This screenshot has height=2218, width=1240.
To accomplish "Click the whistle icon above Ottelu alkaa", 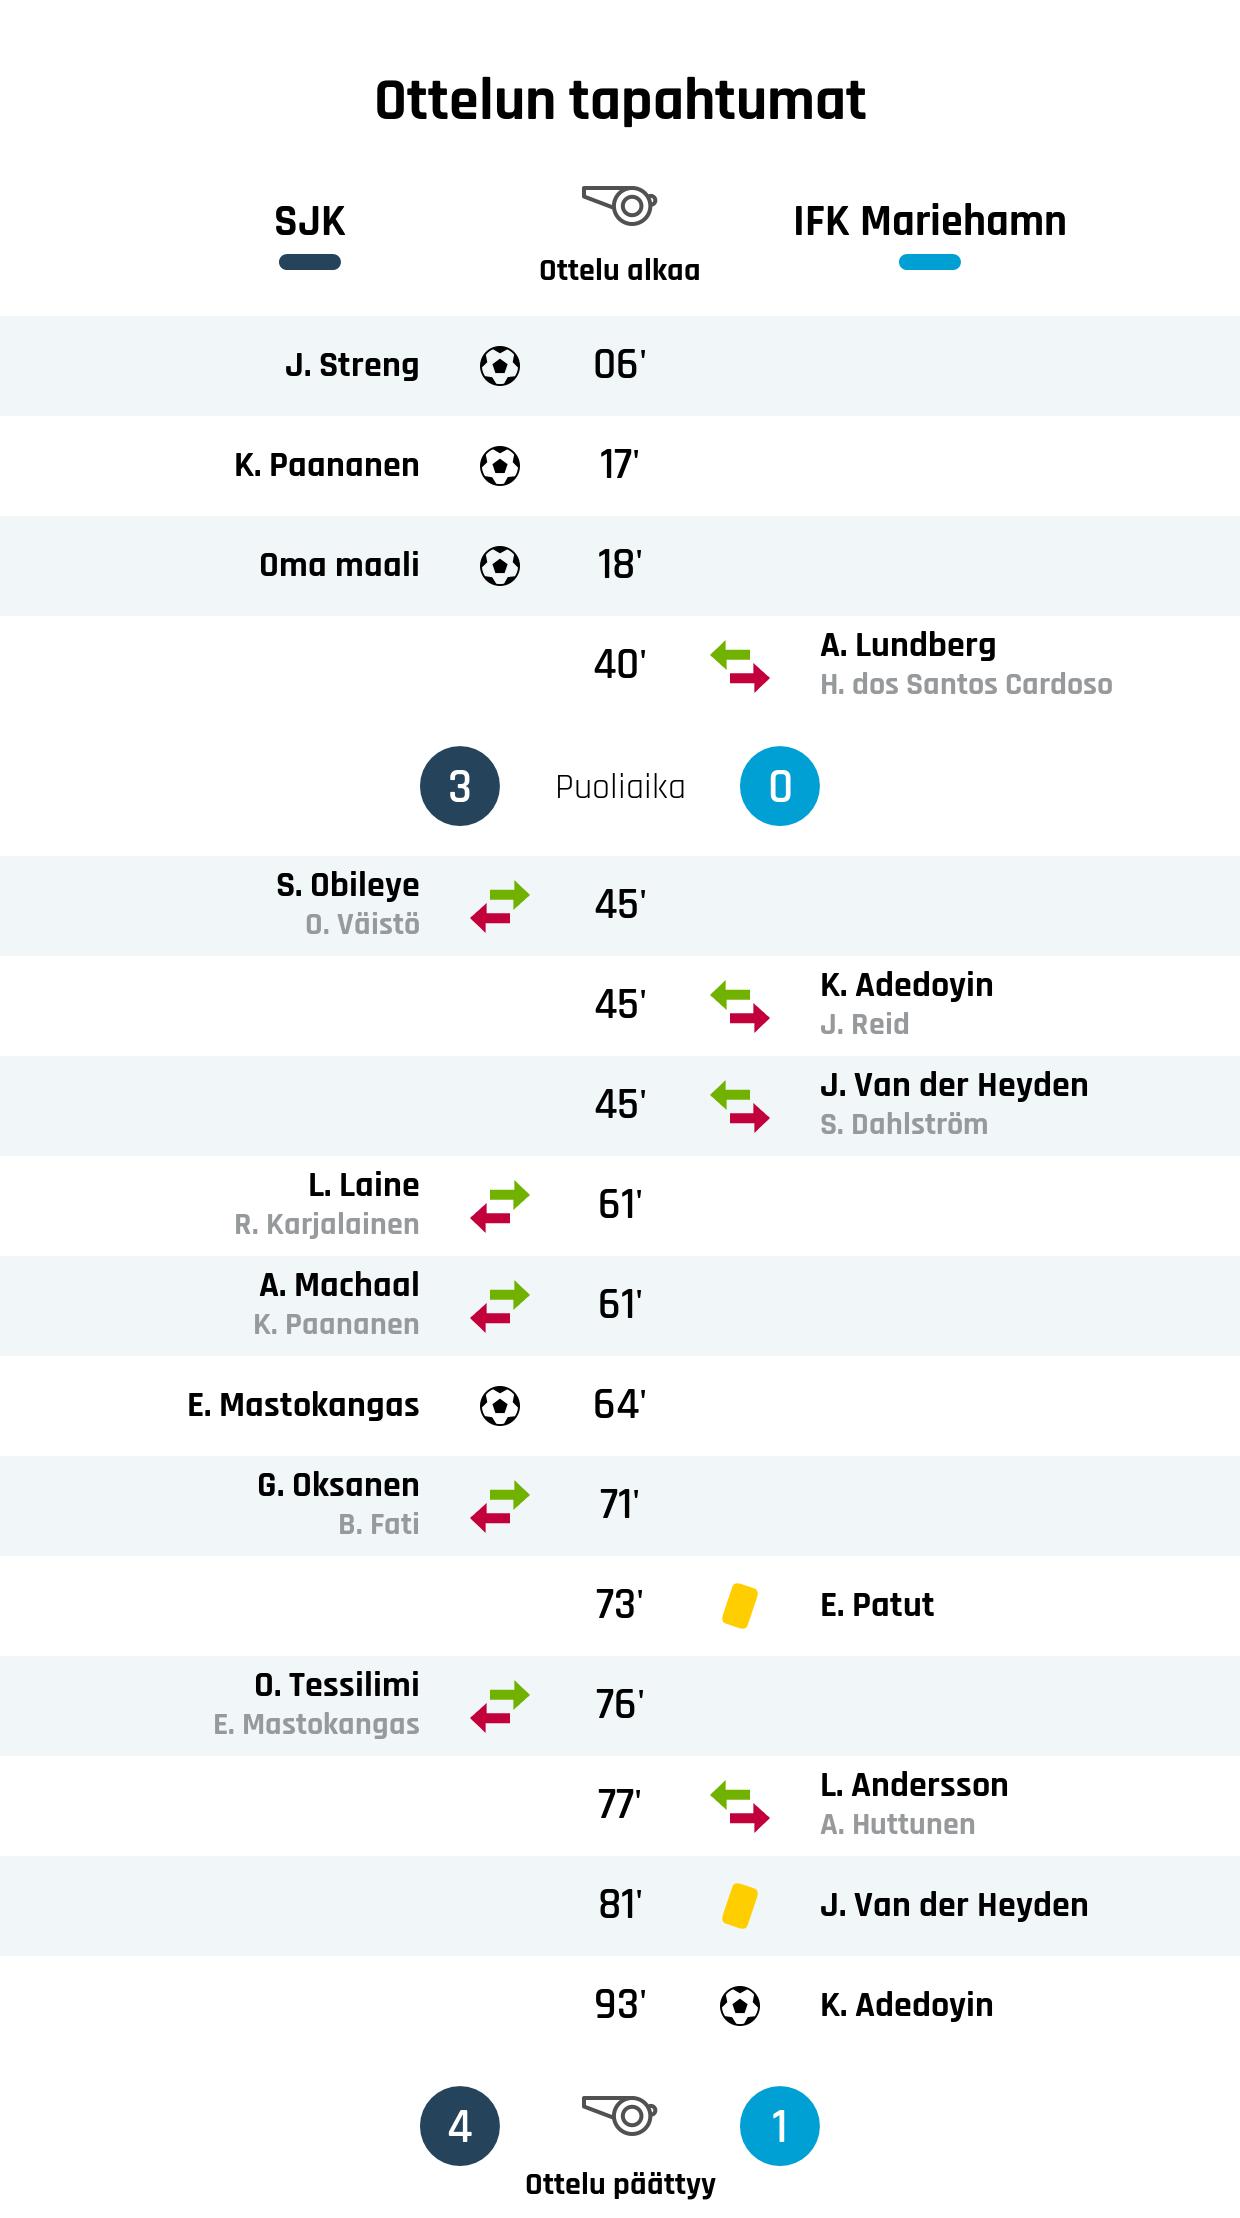I will tap(619, 205).
